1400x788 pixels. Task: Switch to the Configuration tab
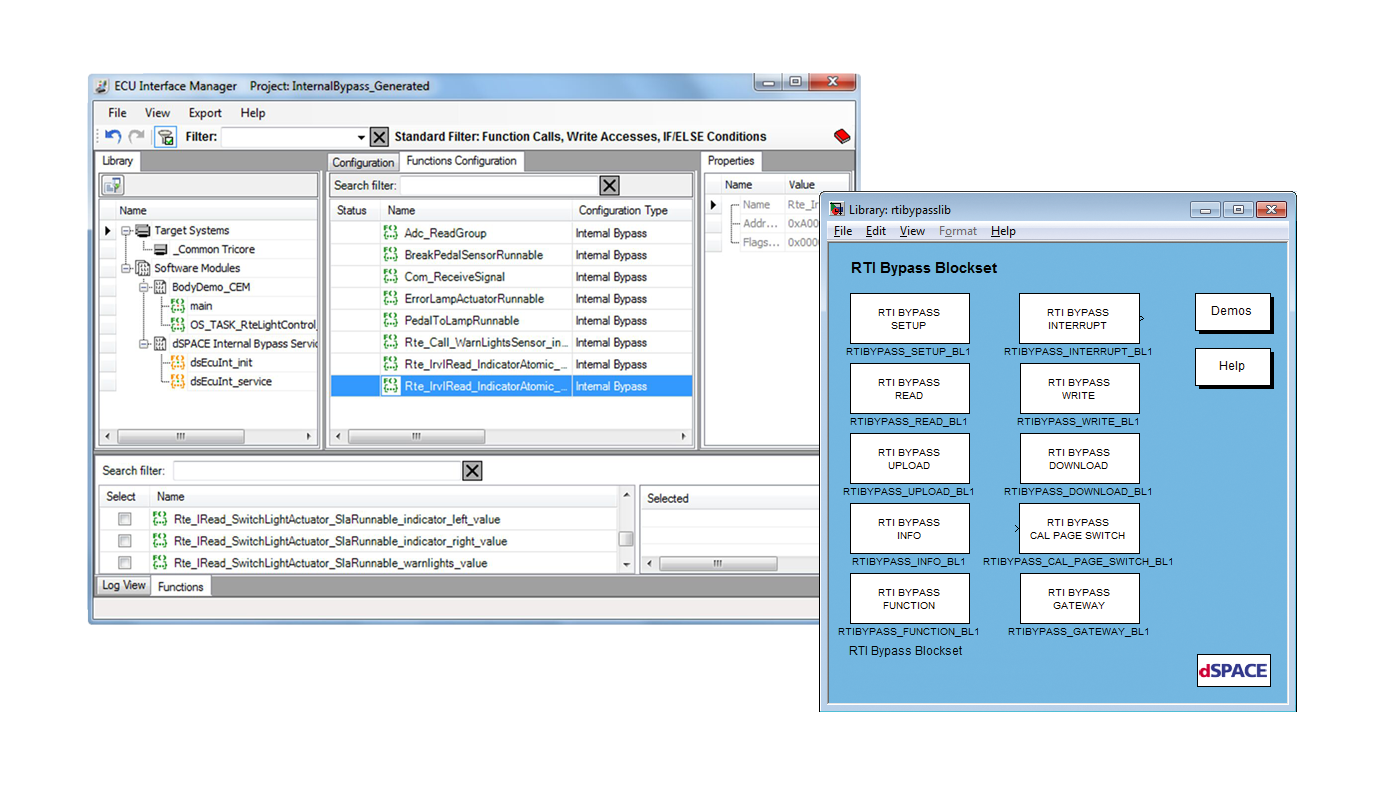pos(363,162)
